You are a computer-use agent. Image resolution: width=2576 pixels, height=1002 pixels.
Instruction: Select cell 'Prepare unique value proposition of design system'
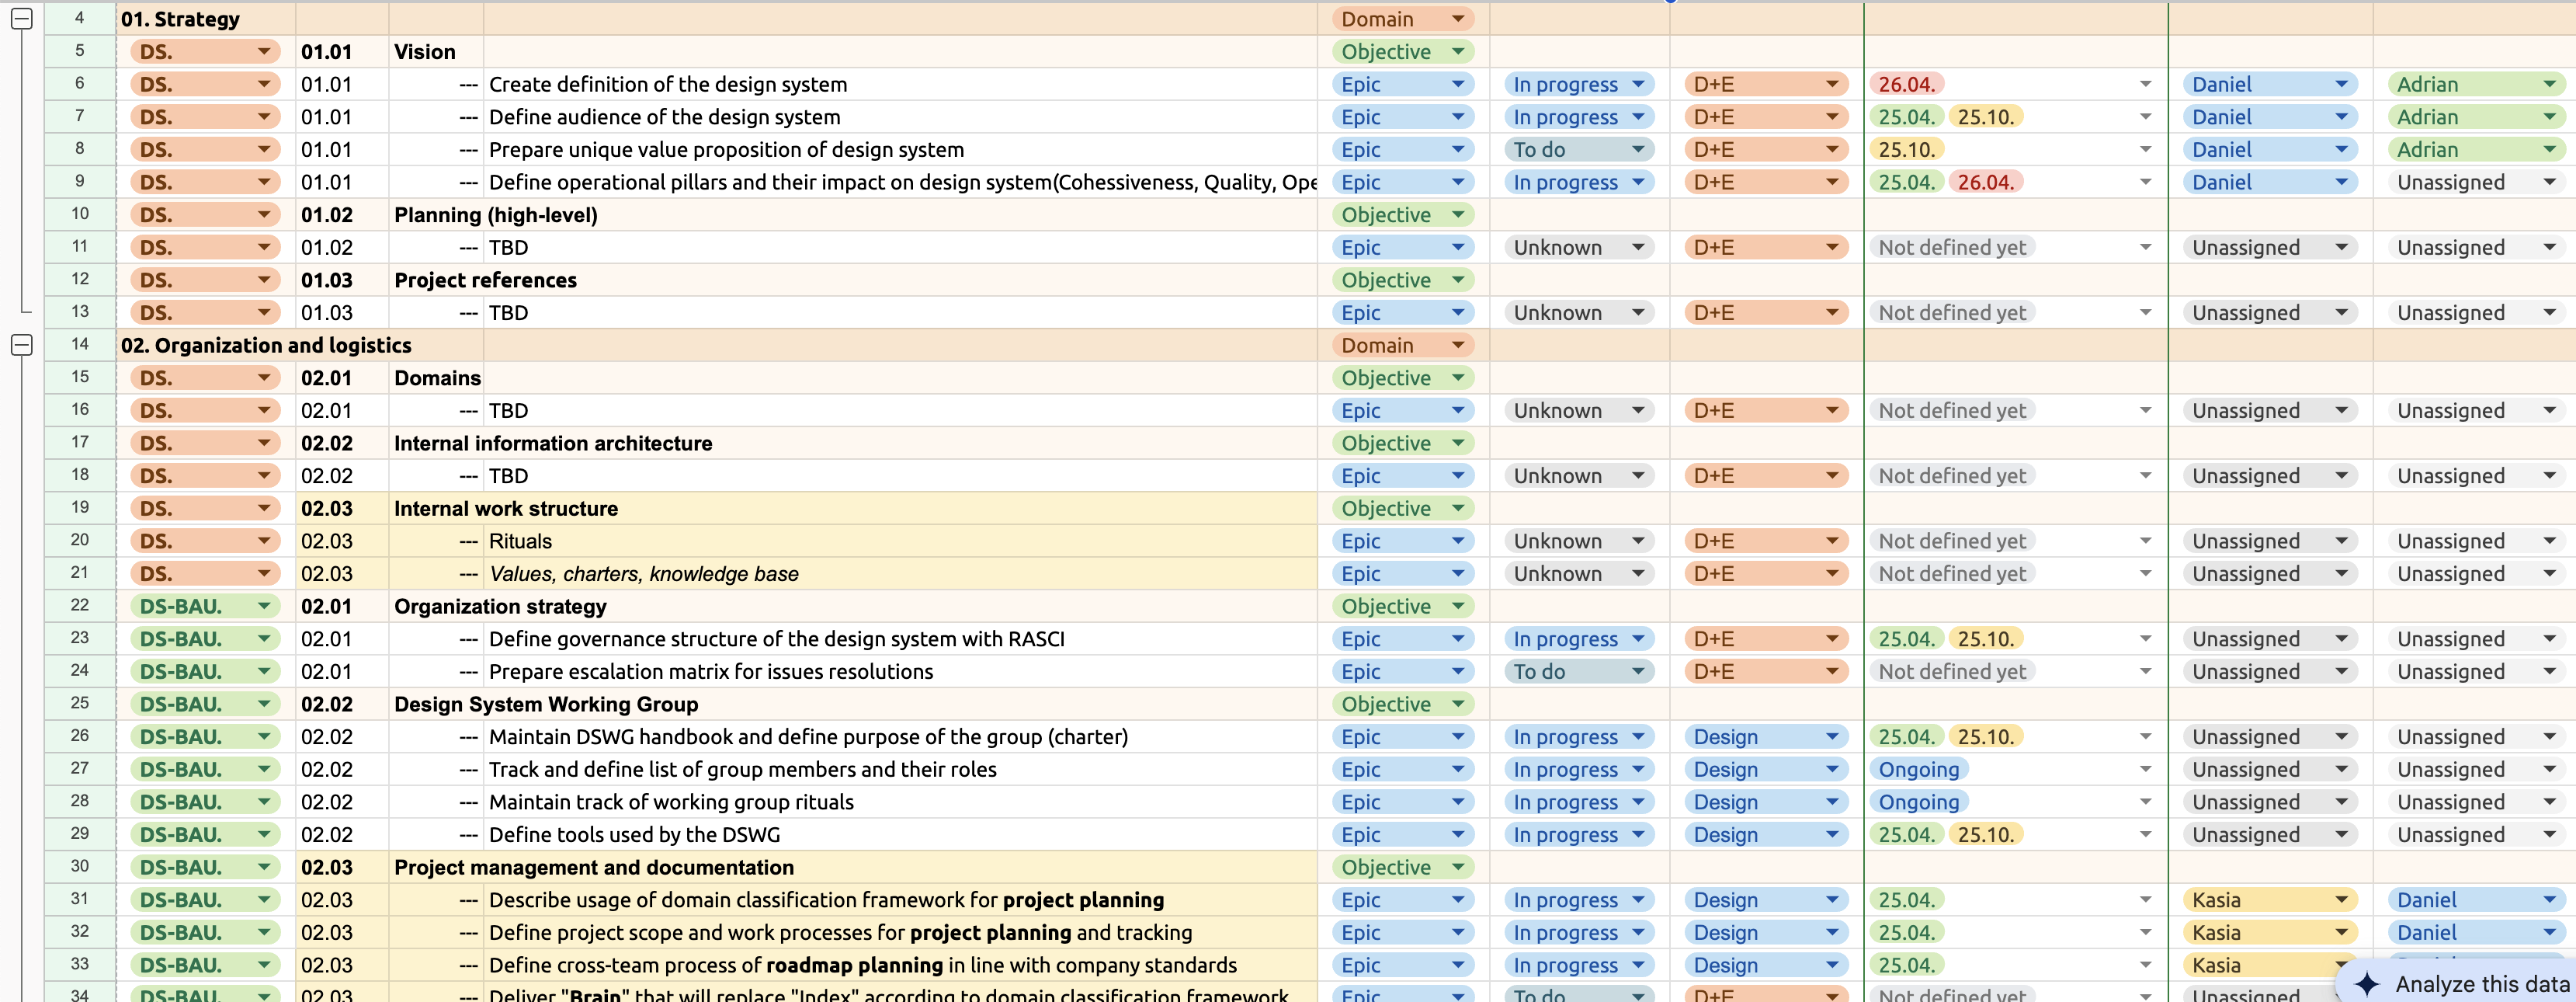(x=900, y=150)
